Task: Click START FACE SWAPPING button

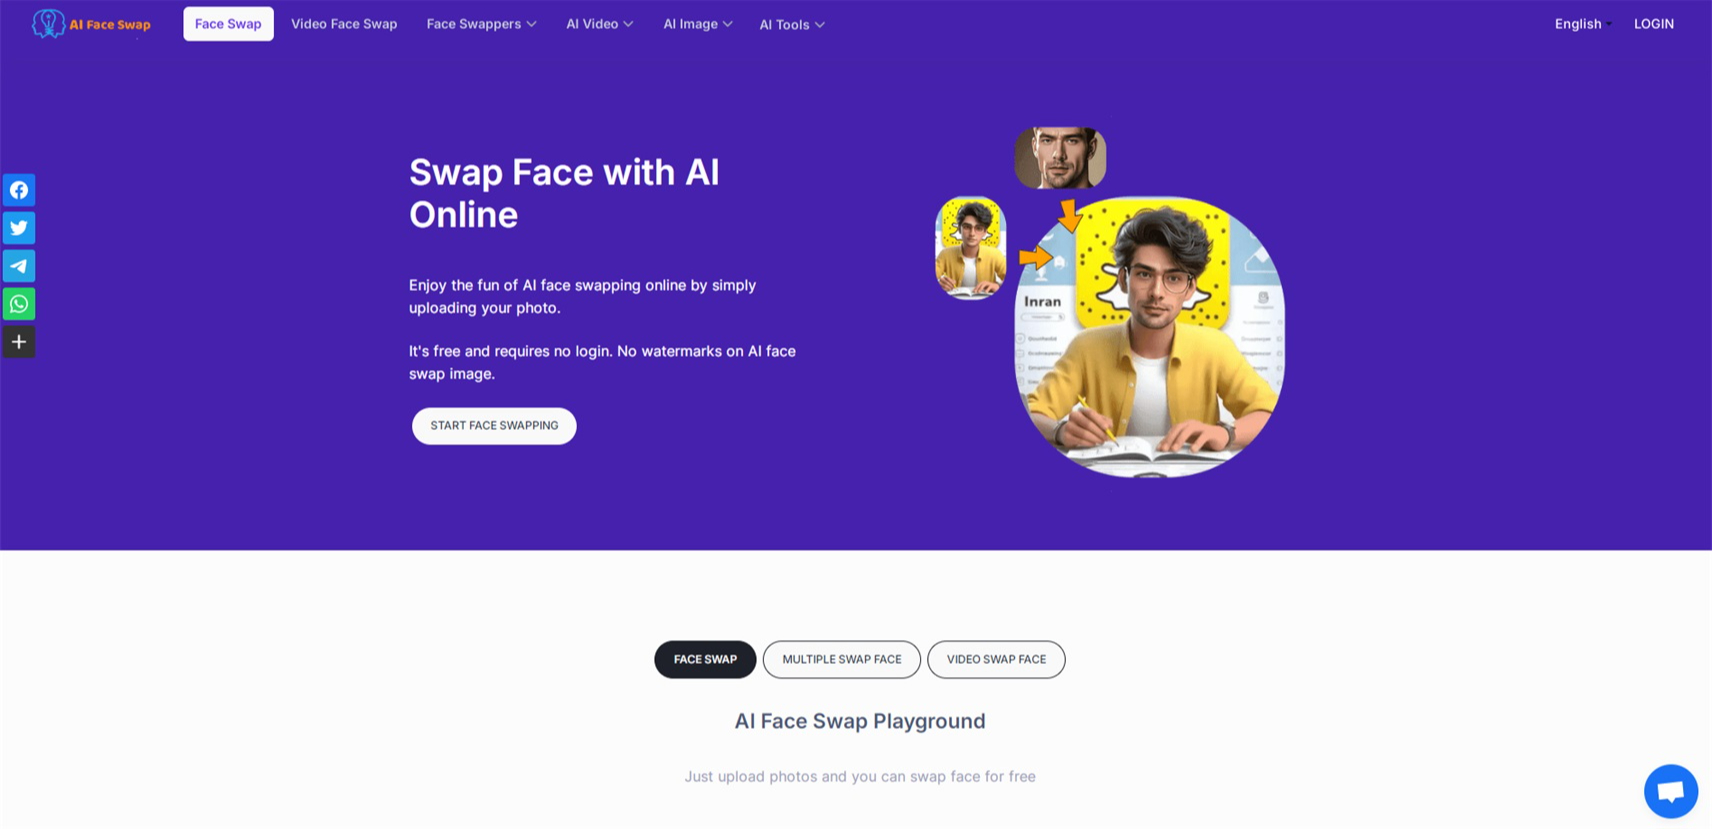Action: coord(494,426)
